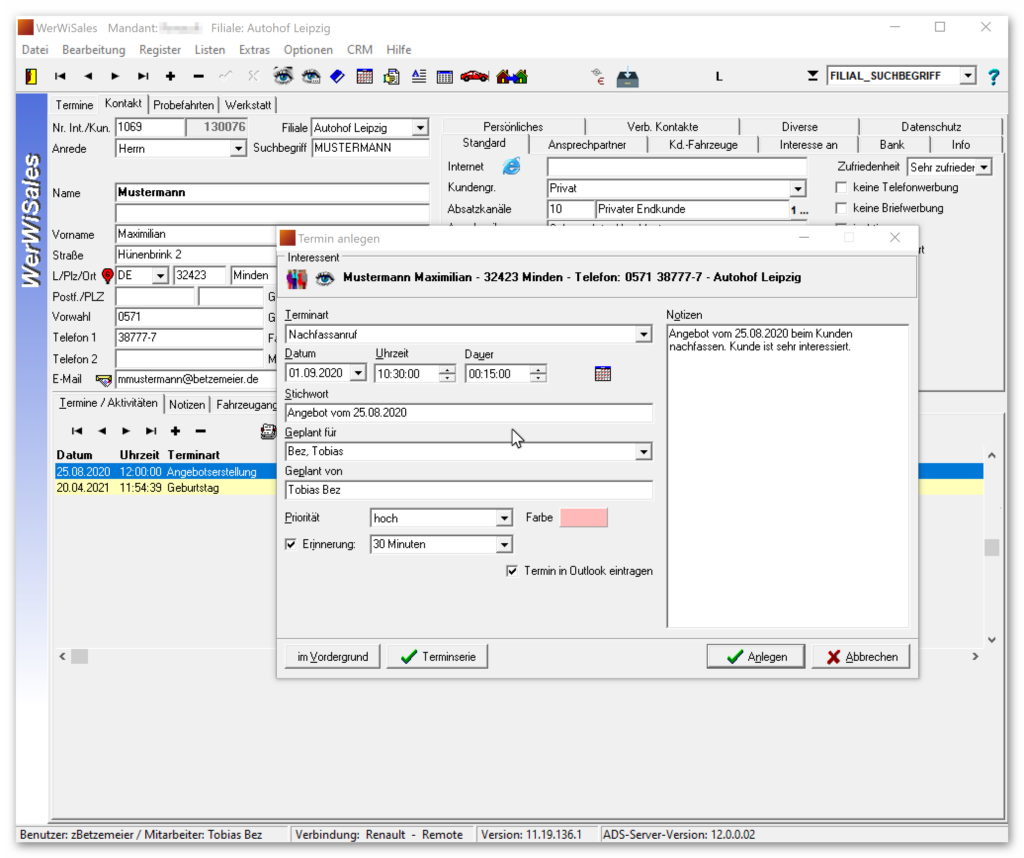Viewport: 1024px width, 858px height.
Task: Switch to the Datenschutz tab
Action: [x=931, y=127]
